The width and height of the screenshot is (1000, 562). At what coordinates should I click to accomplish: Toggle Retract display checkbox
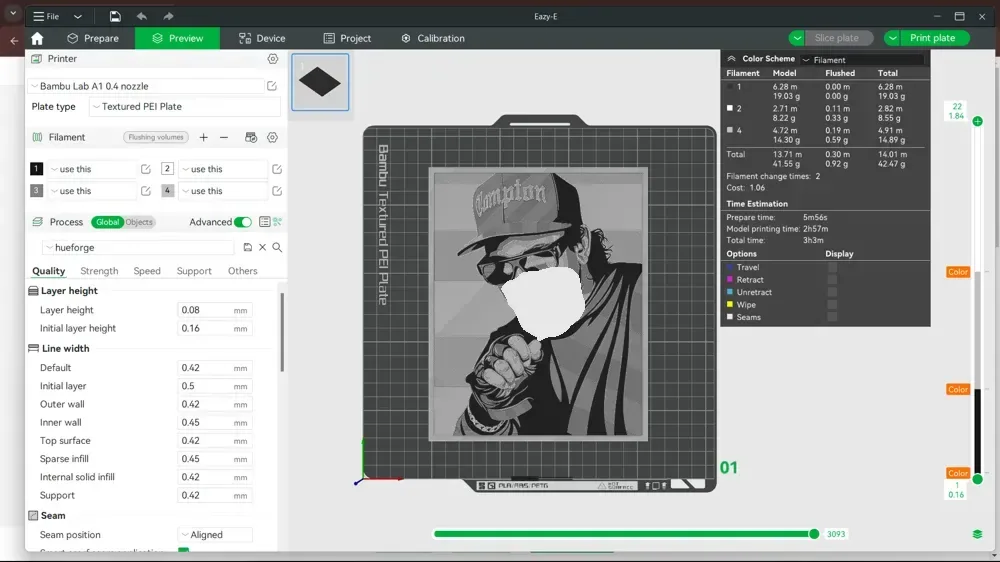click(x=832, y=279)
